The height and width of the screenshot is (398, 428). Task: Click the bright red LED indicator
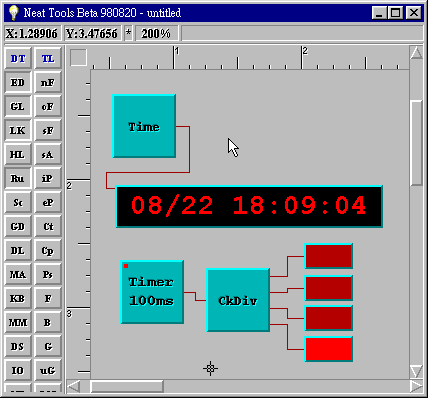[x=329, y=349]
